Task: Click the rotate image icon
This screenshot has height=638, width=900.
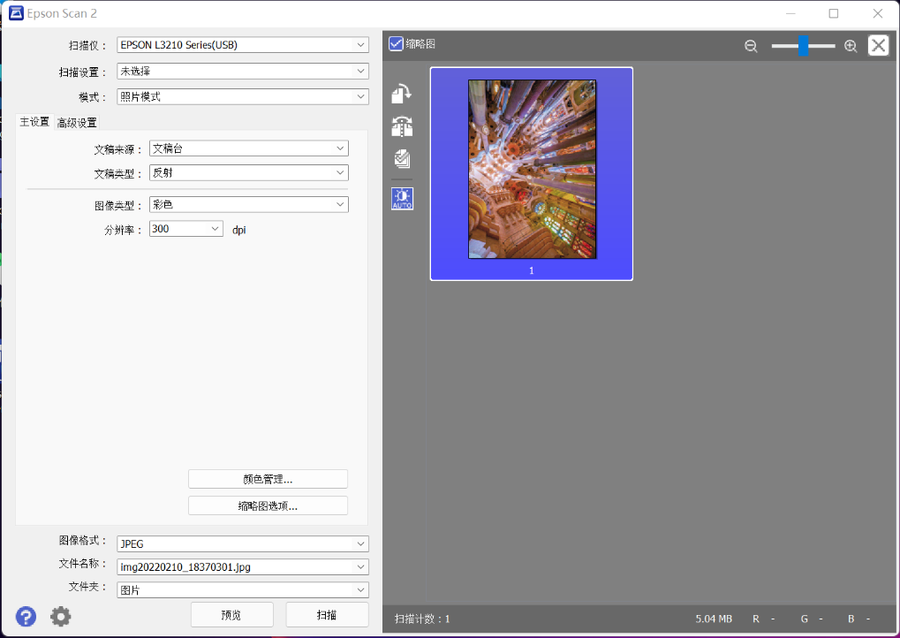Action: [402, 94]
